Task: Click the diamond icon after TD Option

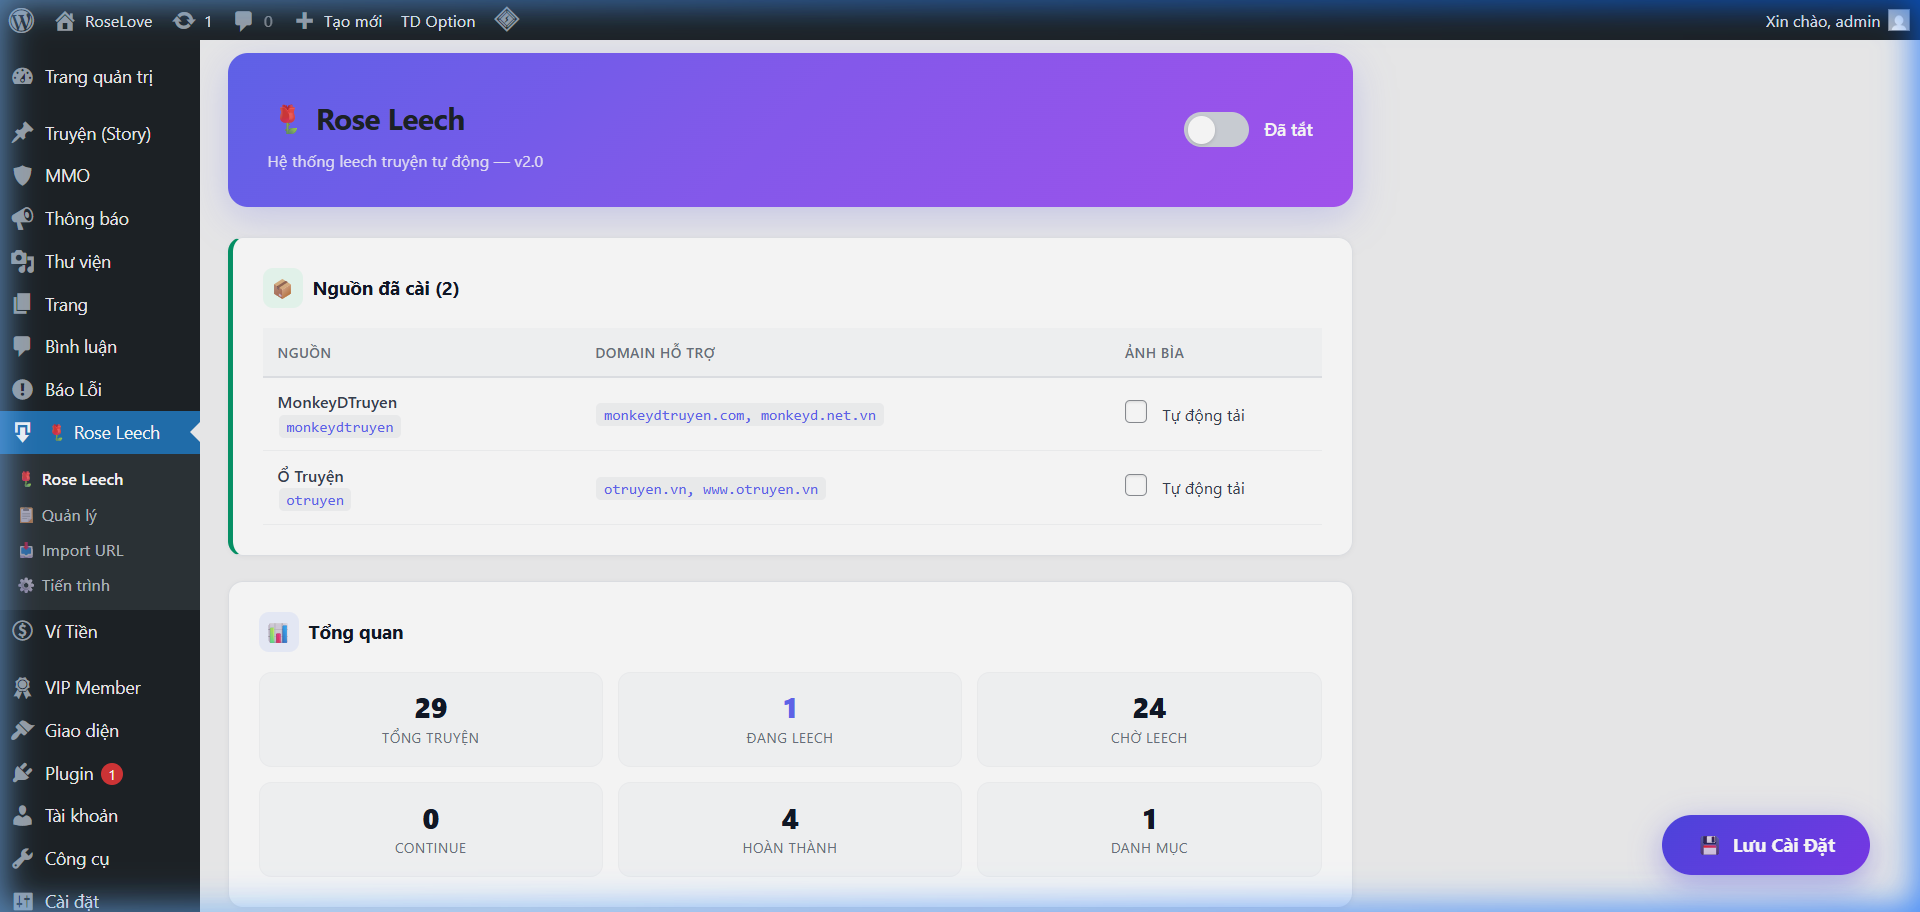Action: (507, 20)
